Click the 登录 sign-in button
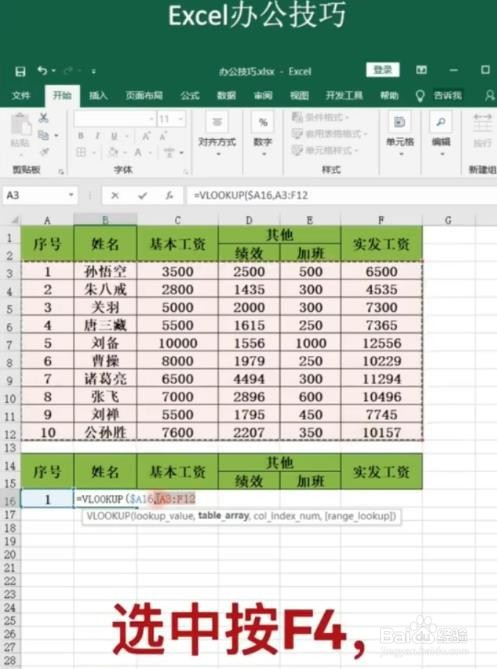Screen dimensions: 497x669 [383, 70]
